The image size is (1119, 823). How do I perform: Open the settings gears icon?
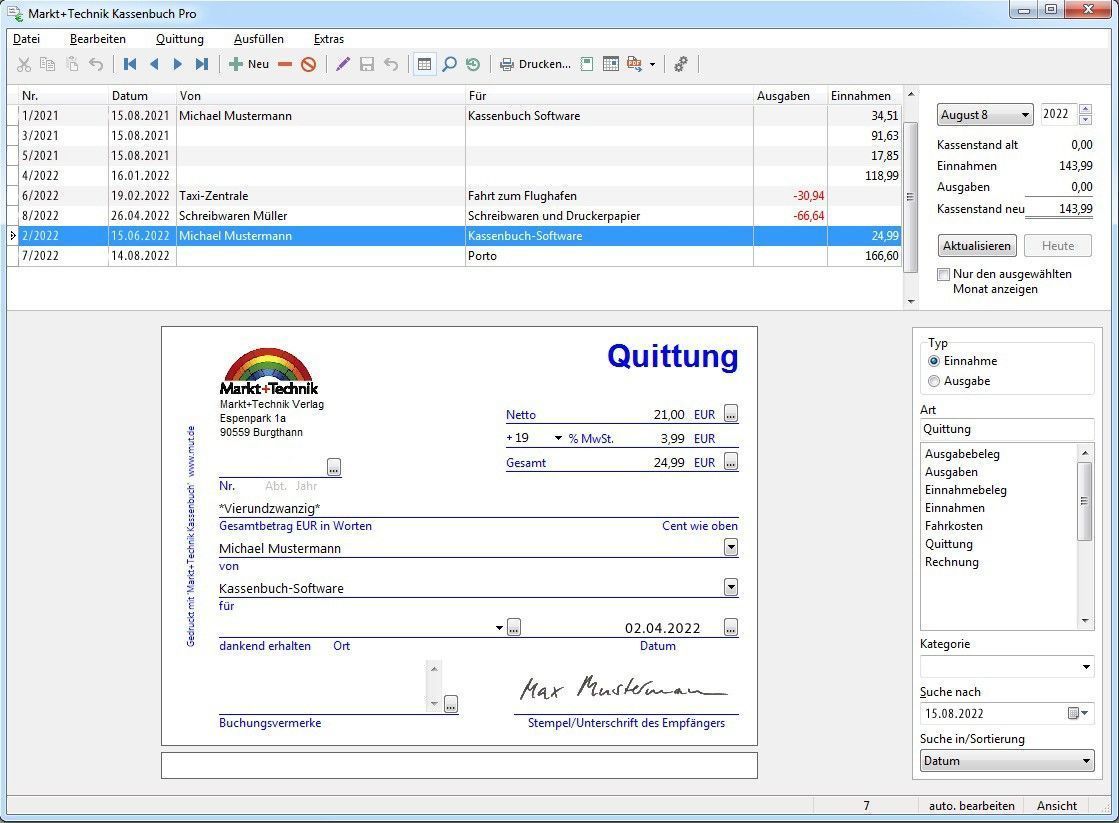click(x=681, y=64)
